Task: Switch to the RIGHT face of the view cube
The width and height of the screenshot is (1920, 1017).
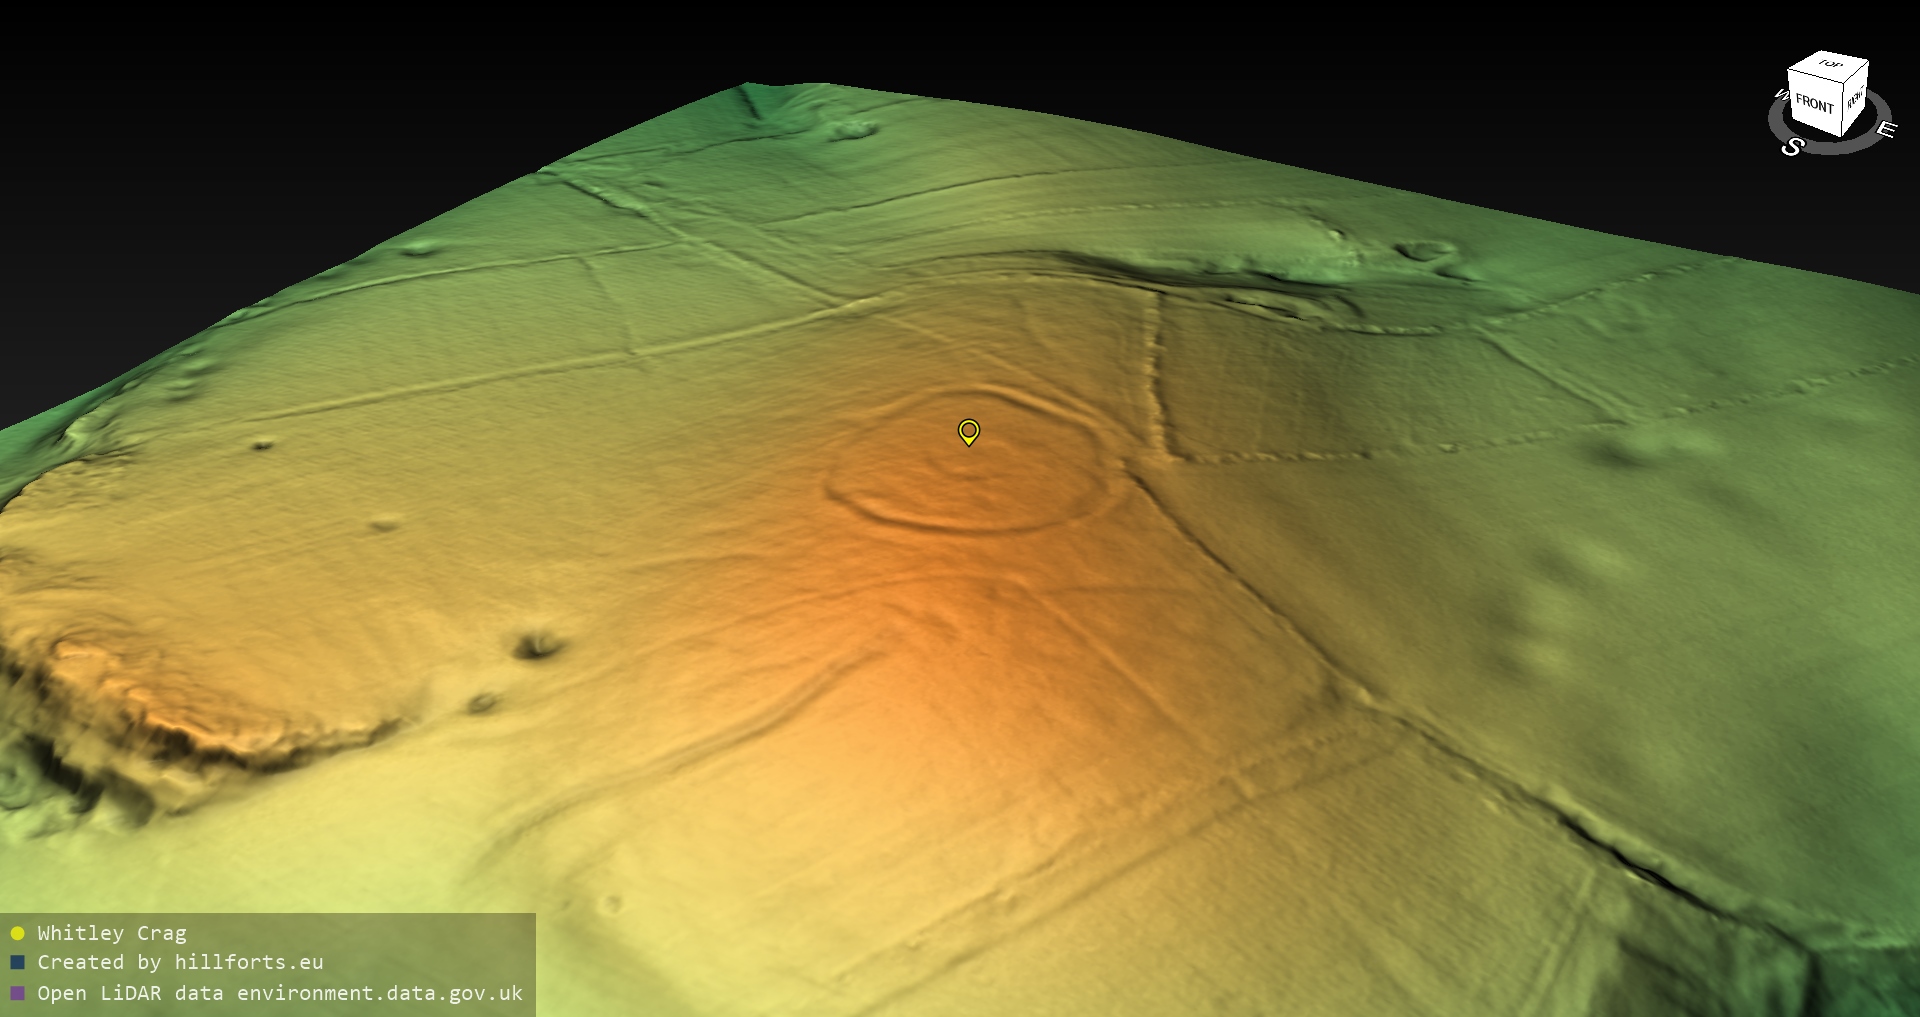Action: point(1855,99)
